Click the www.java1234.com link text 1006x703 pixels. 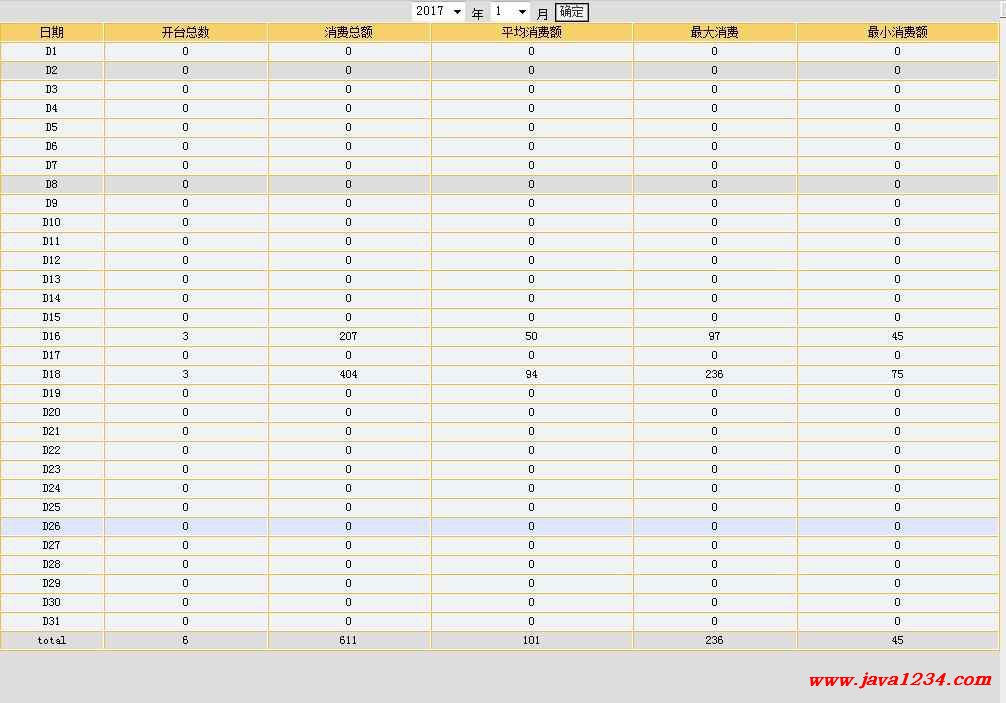(x=899, y=680)
